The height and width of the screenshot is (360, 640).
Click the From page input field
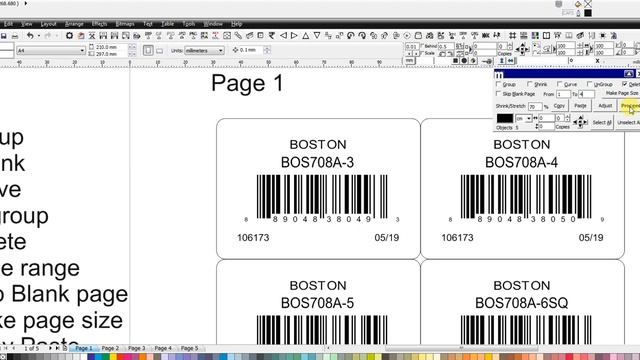pyautogui.click(x=563, y=94)
